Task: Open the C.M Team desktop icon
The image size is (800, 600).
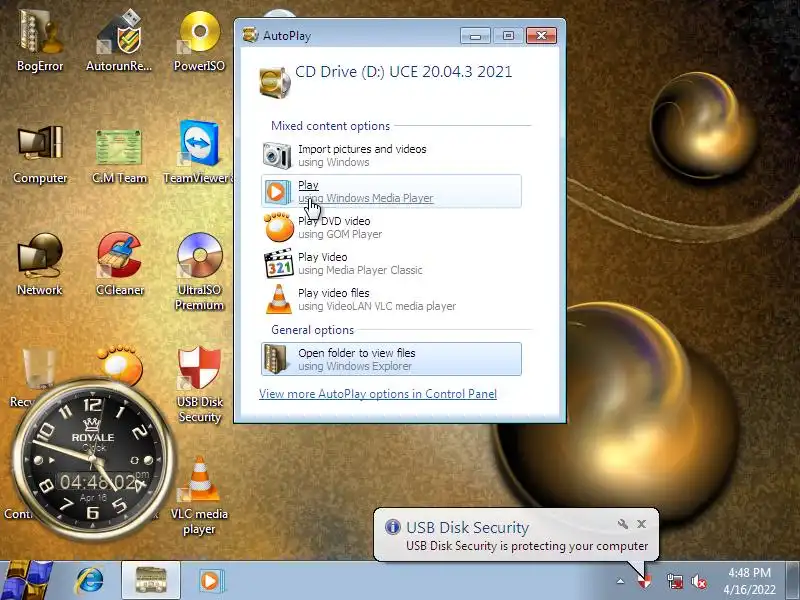Action: tap(119, 154)
